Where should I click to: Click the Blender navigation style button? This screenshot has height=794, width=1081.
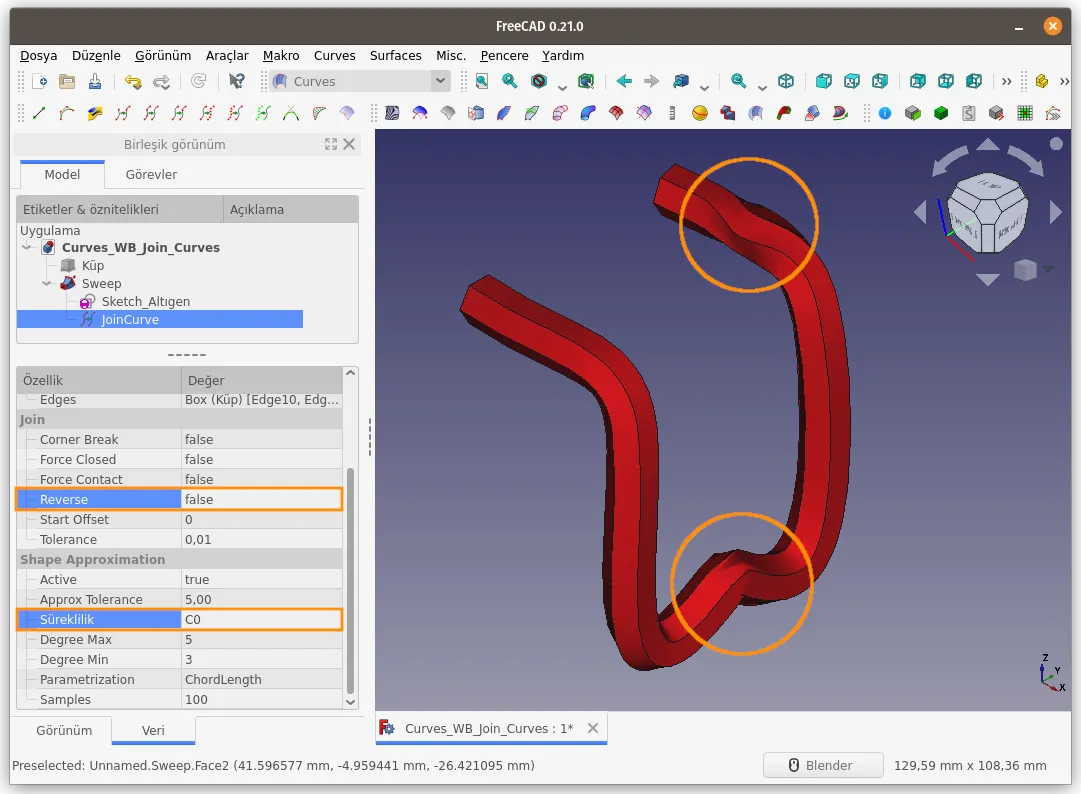coord(822,765)
